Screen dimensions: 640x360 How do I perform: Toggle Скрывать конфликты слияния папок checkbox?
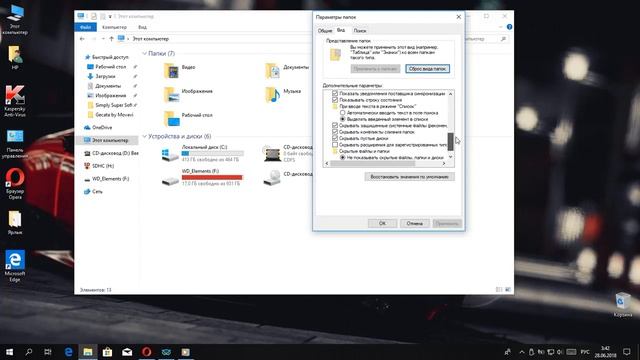335,132
